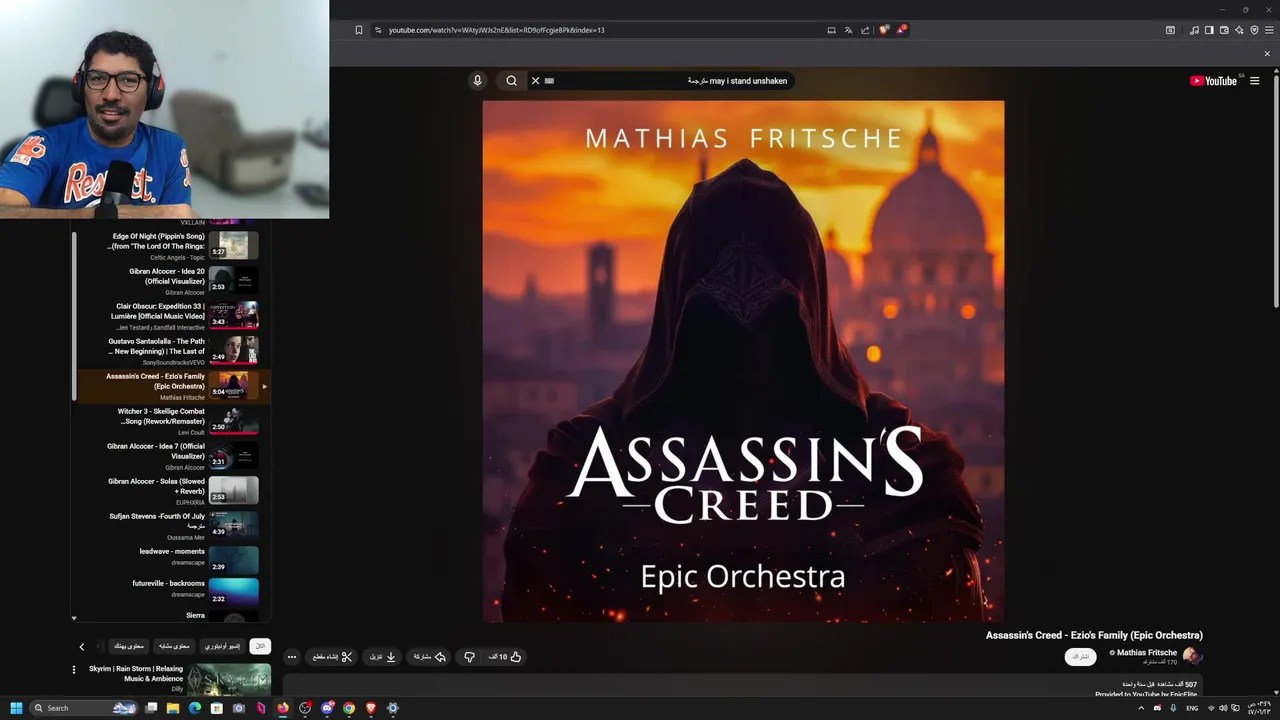Screen dimensions: 1280x720
Task: Click the download video button
Action: click(x=383, y=657)
